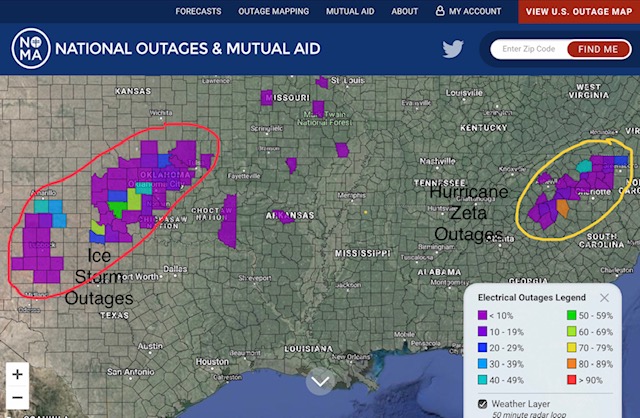640x418 pixels.
Task: Zoom in the map with plus button
Action: (x=17, y=374)
